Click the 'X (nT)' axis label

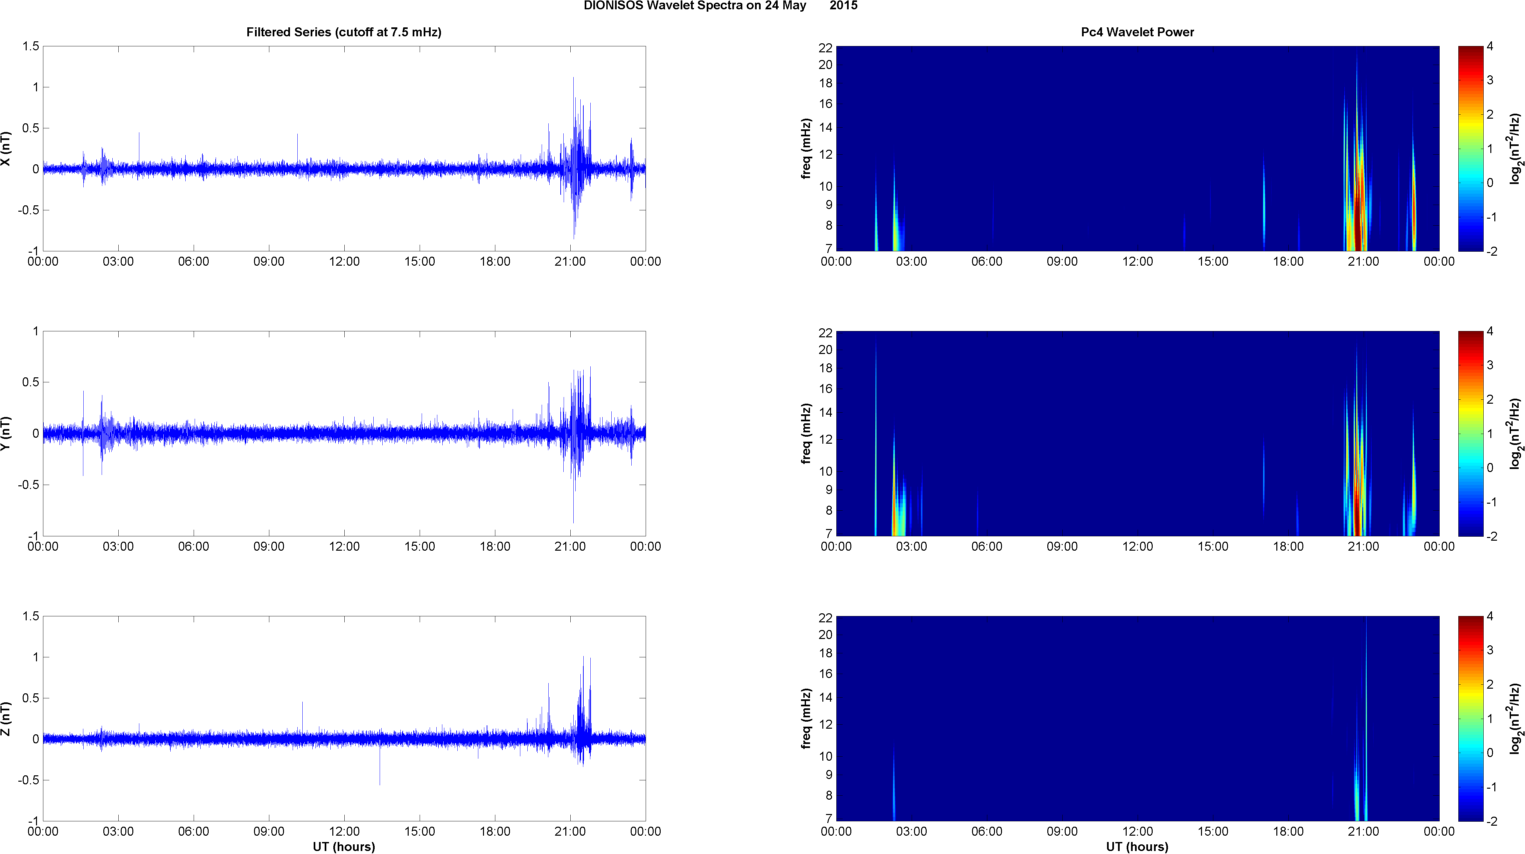6,149
